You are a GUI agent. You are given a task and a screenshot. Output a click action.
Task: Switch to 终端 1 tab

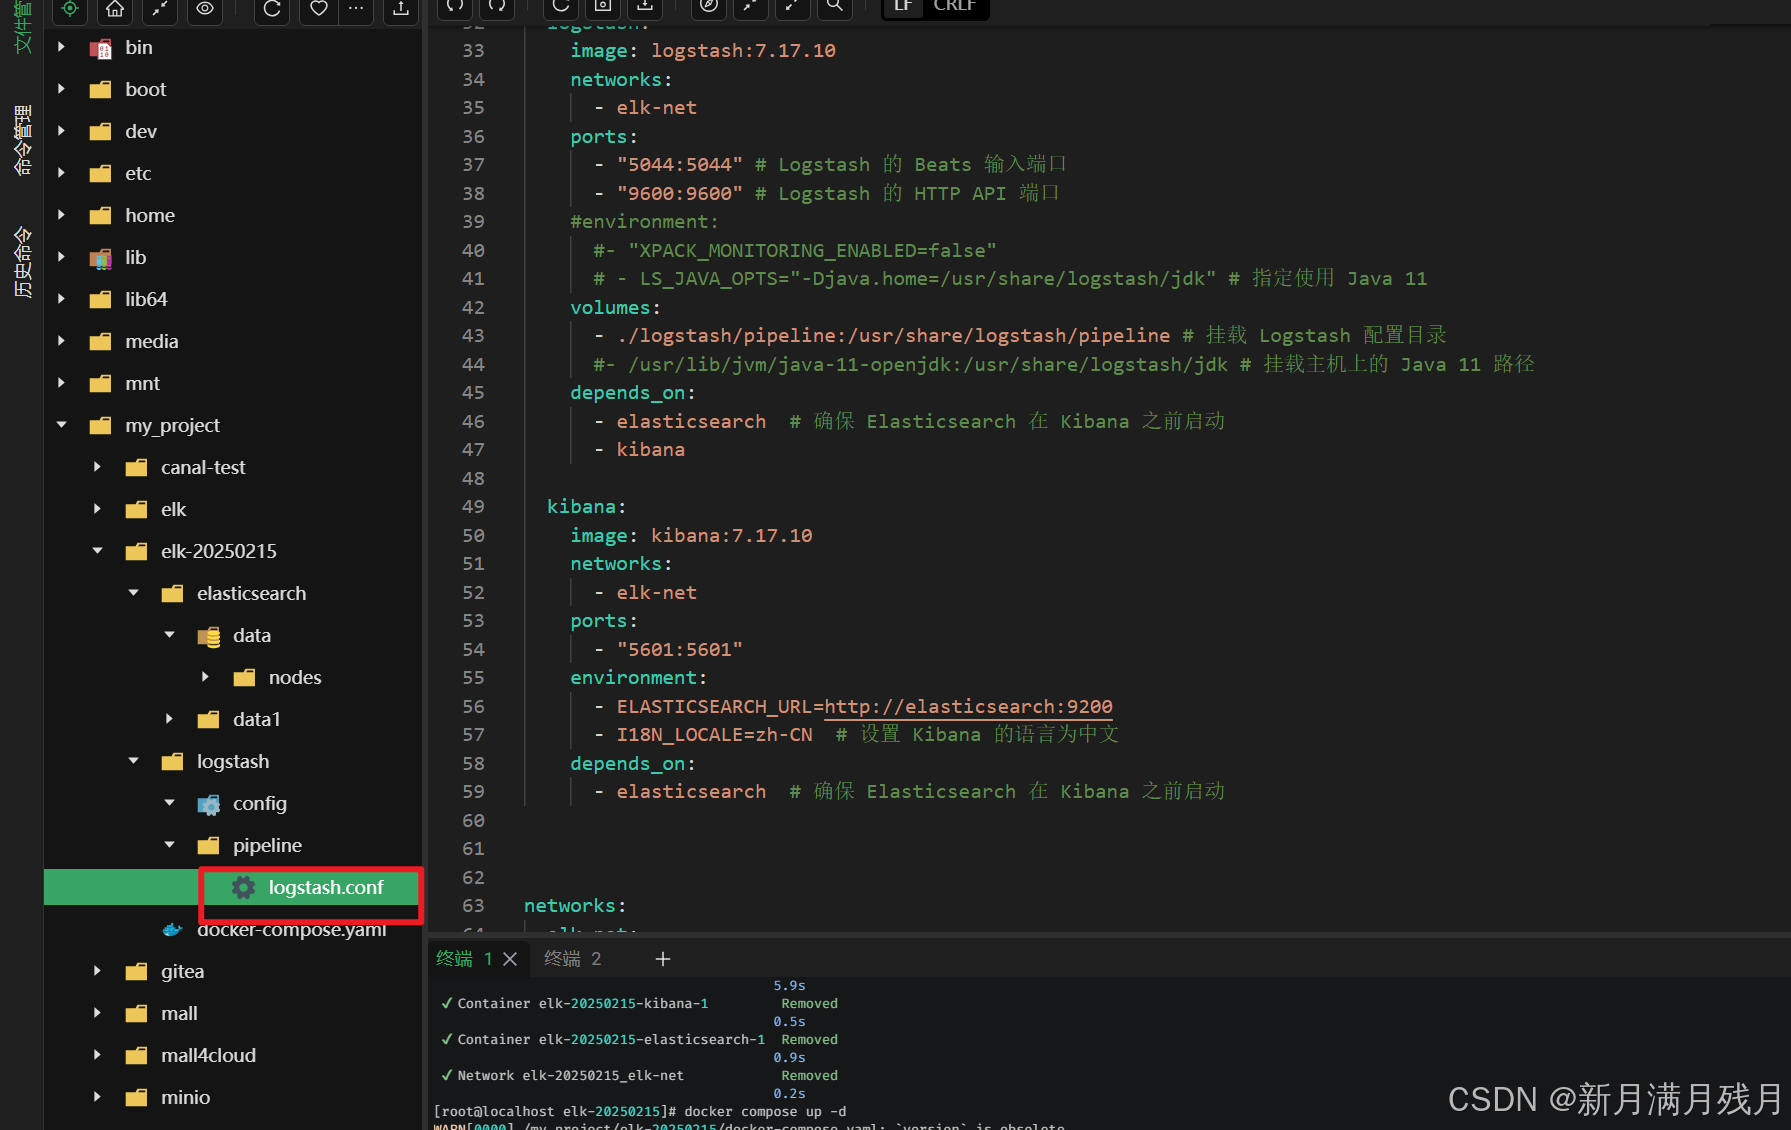coord(464,959)
